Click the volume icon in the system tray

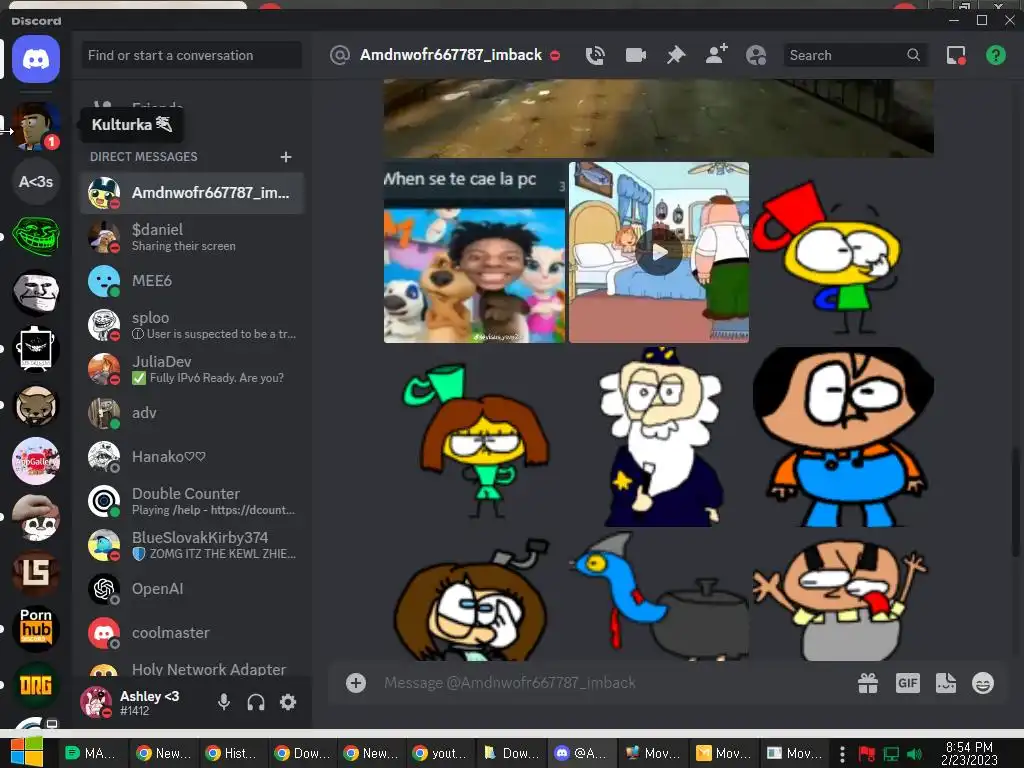coord(915,754)
